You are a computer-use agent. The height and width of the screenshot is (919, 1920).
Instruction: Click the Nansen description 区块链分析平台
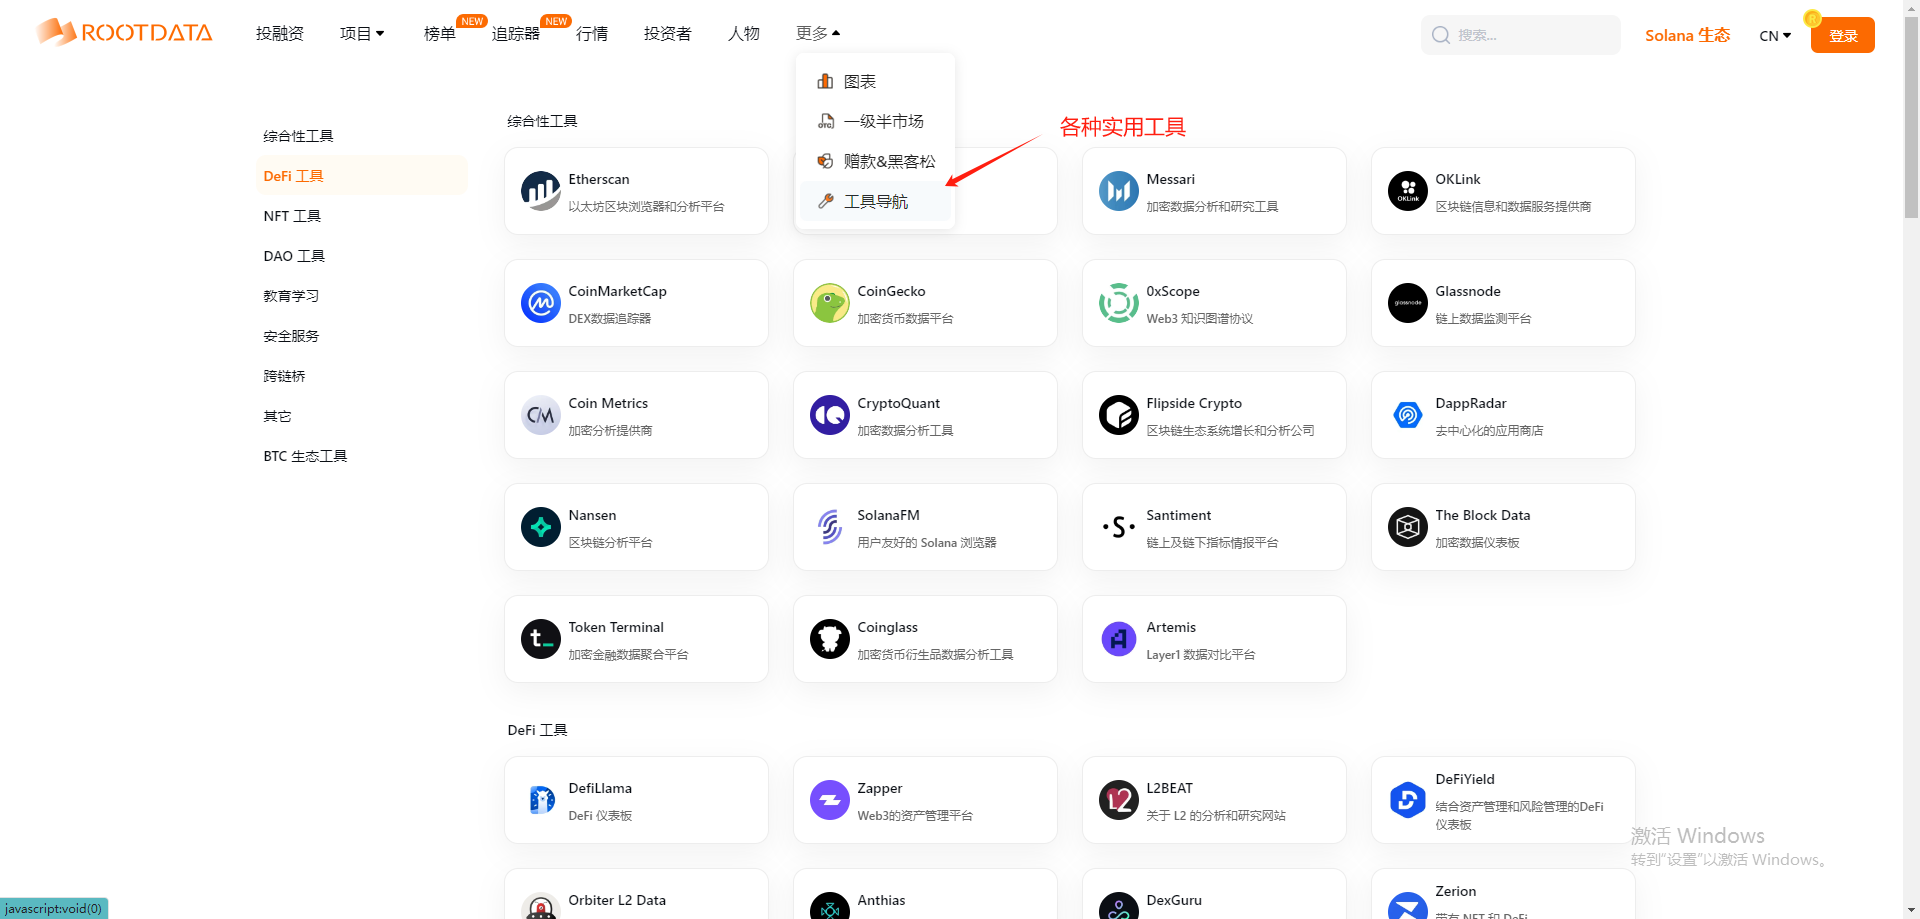(610, 542)
